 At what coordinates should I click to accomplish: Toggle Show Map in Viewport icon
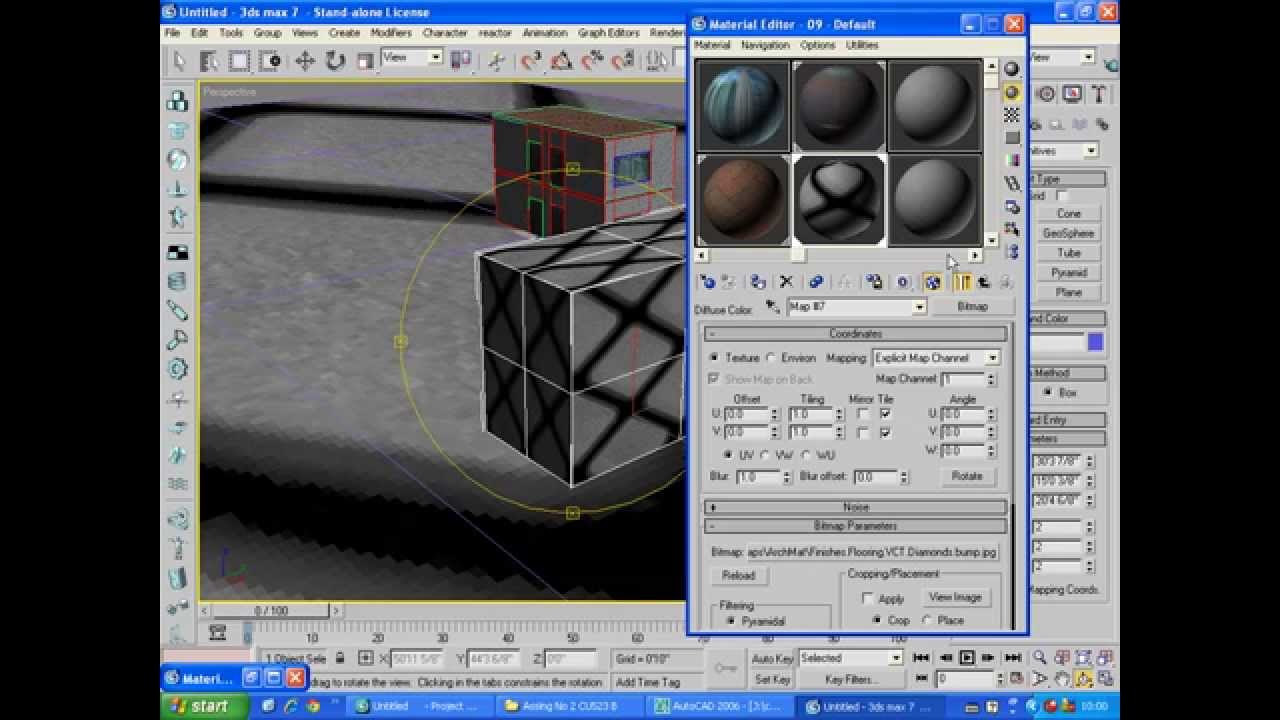[x=932, y=283]
